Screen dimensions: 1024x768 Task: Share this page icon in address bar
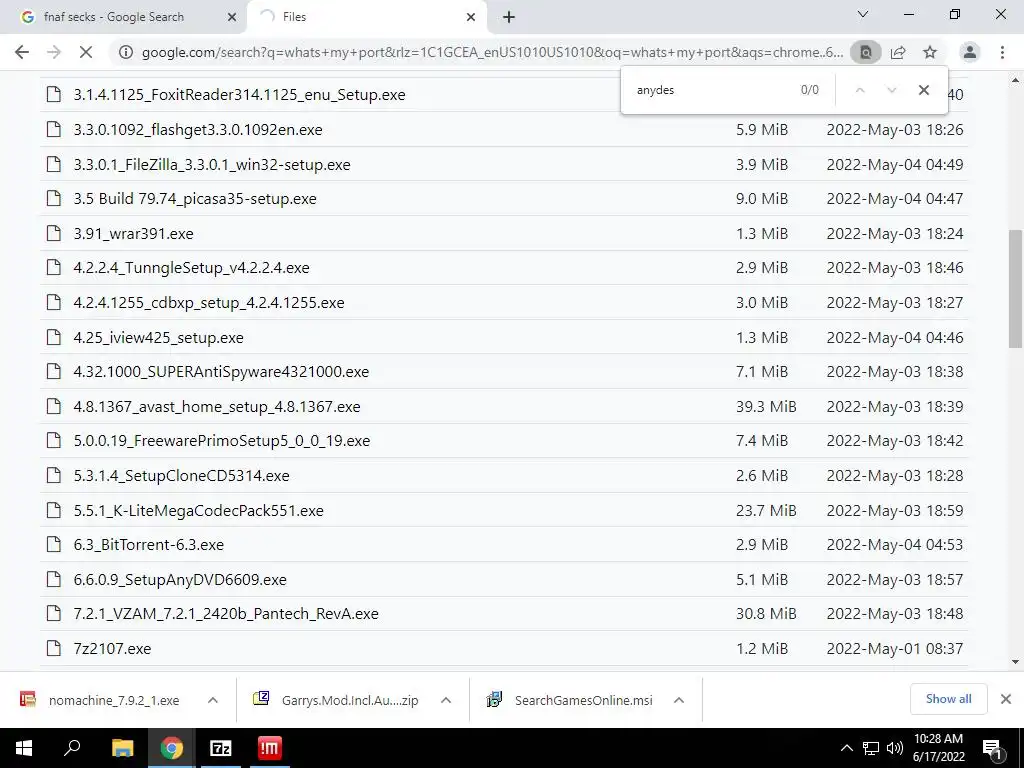(898, 52)
